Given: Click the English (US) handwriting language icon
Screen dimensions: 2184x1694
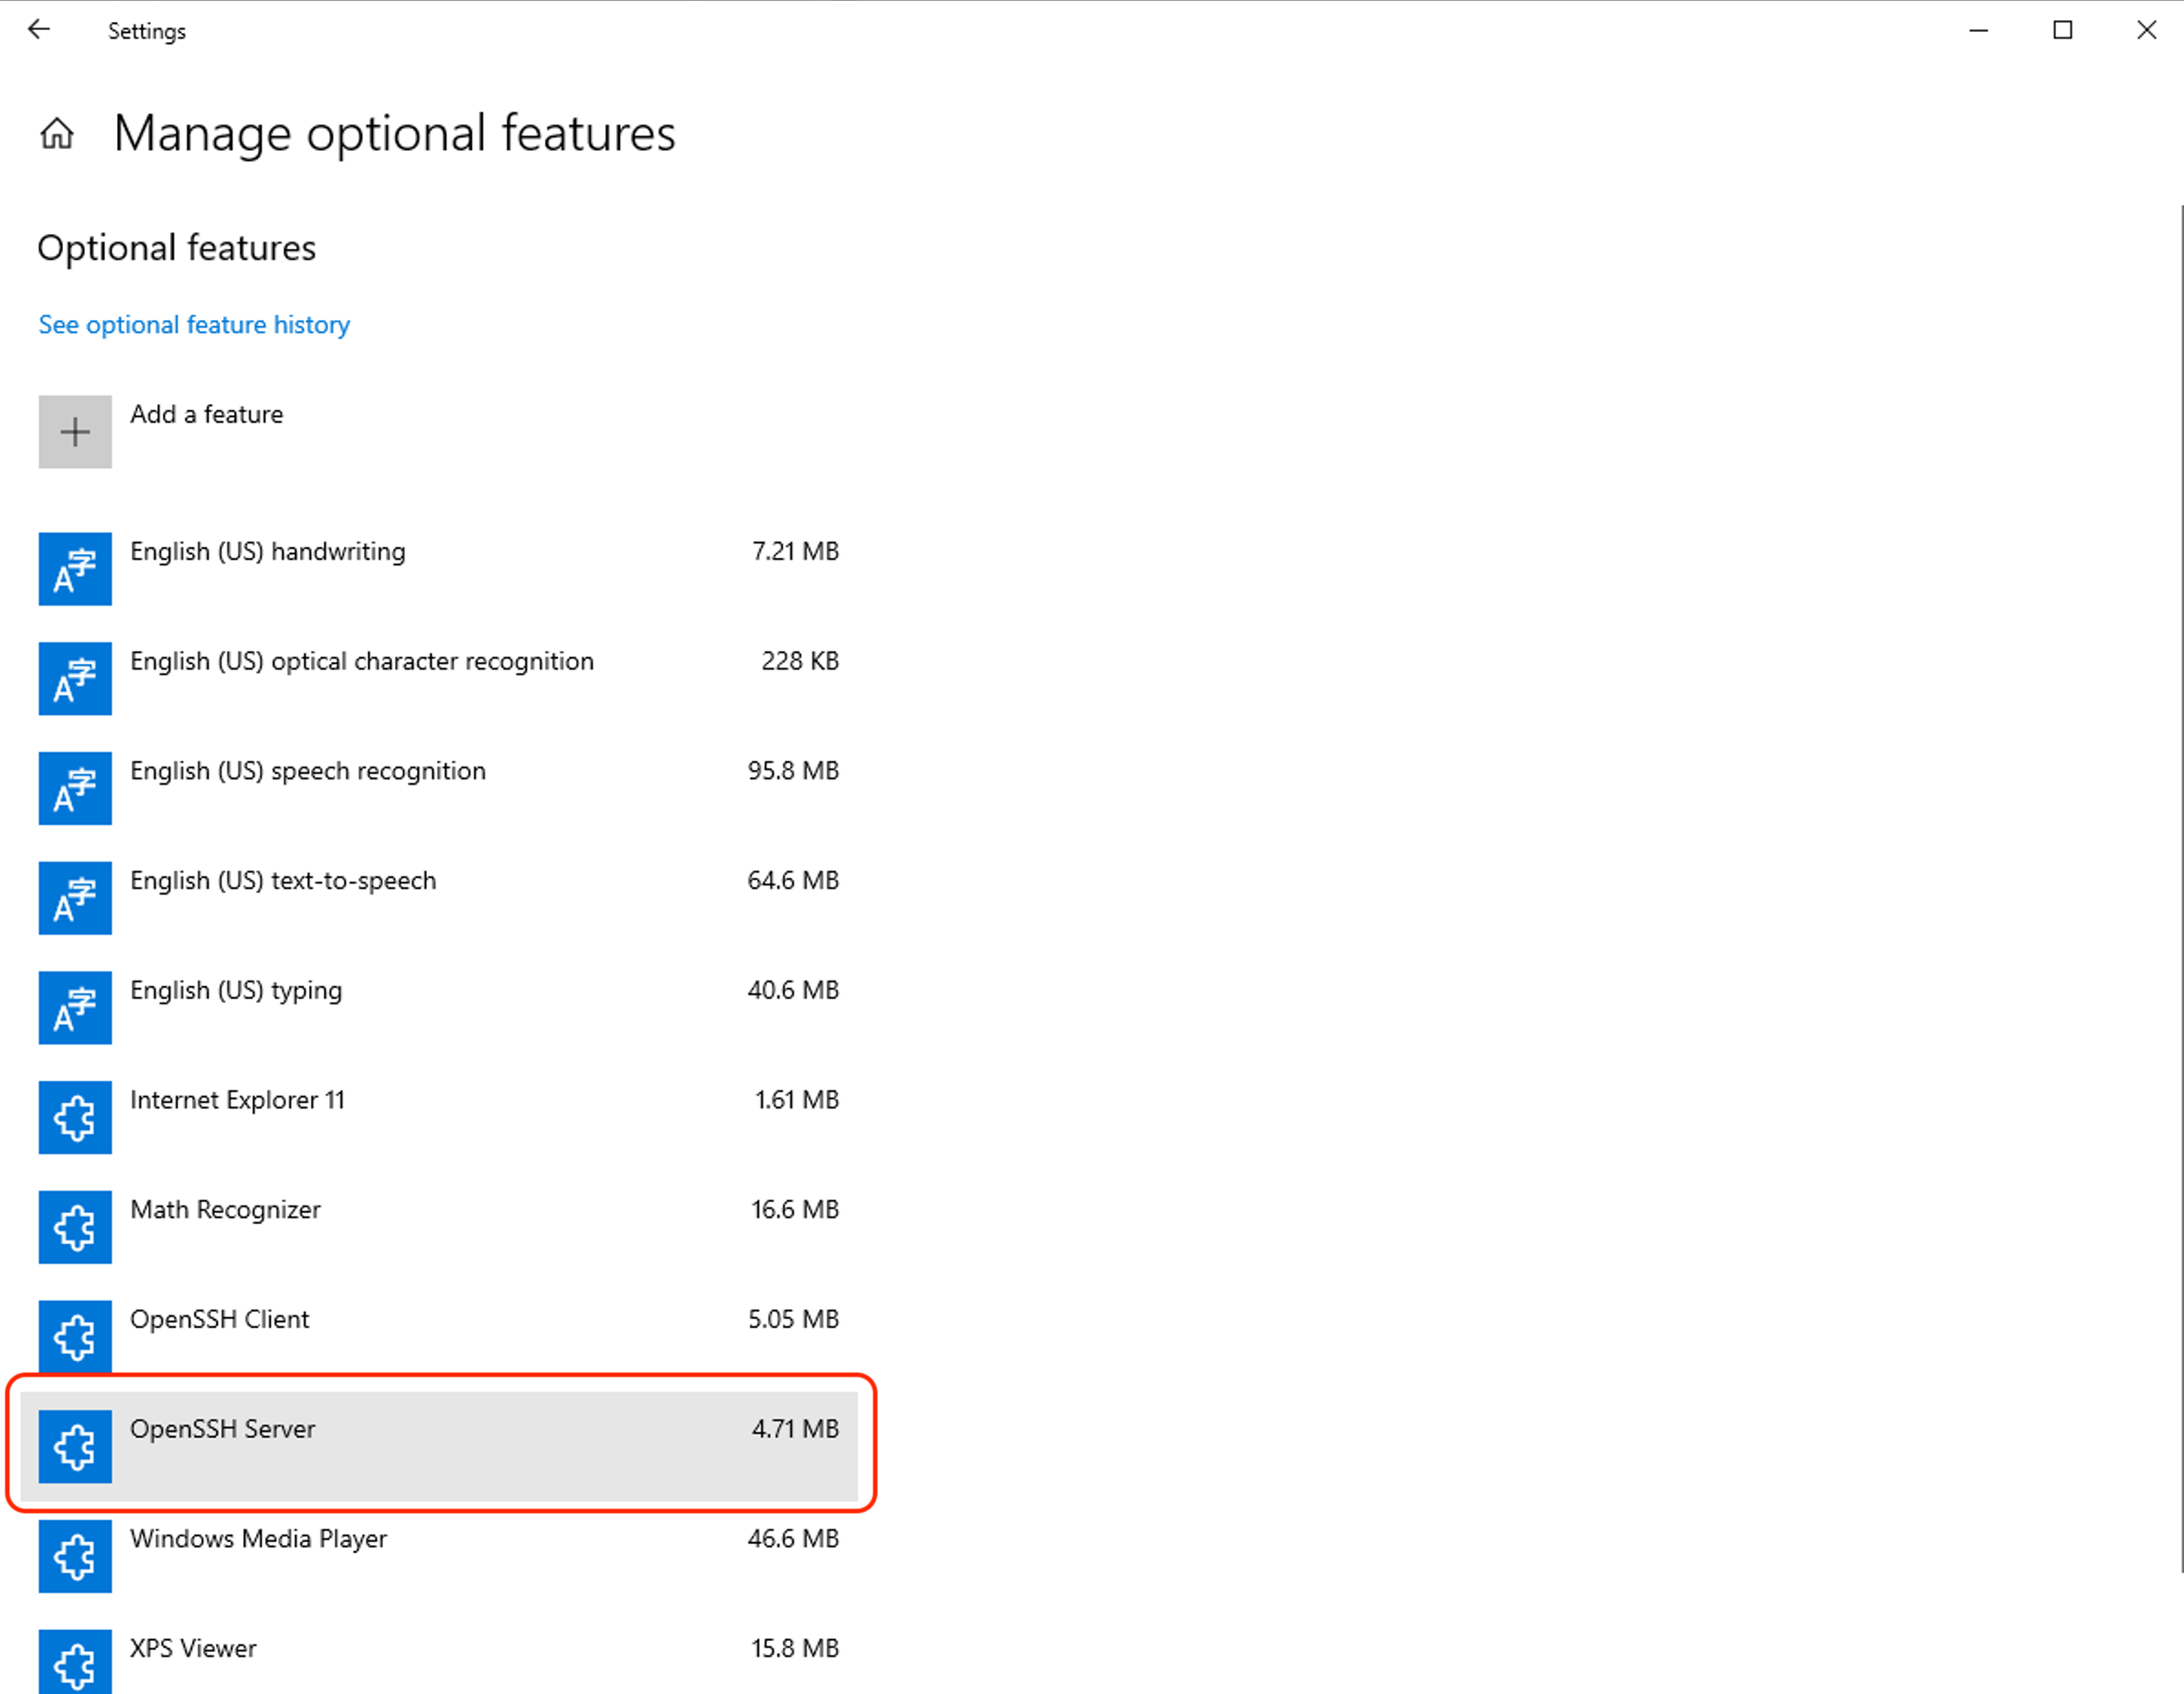Looking at the screenshot, I should (75, 569).
